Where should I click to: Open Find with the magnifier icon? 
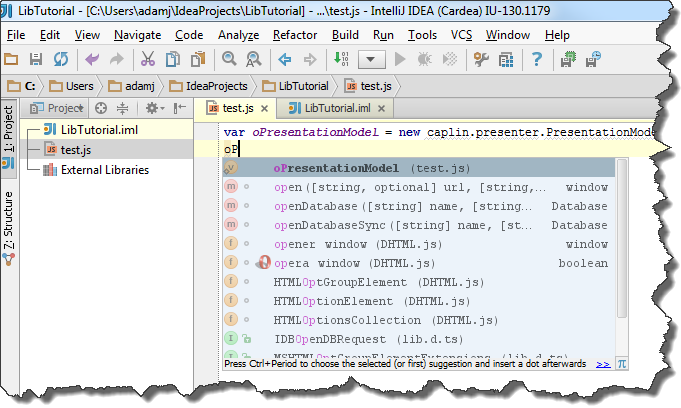229,59
